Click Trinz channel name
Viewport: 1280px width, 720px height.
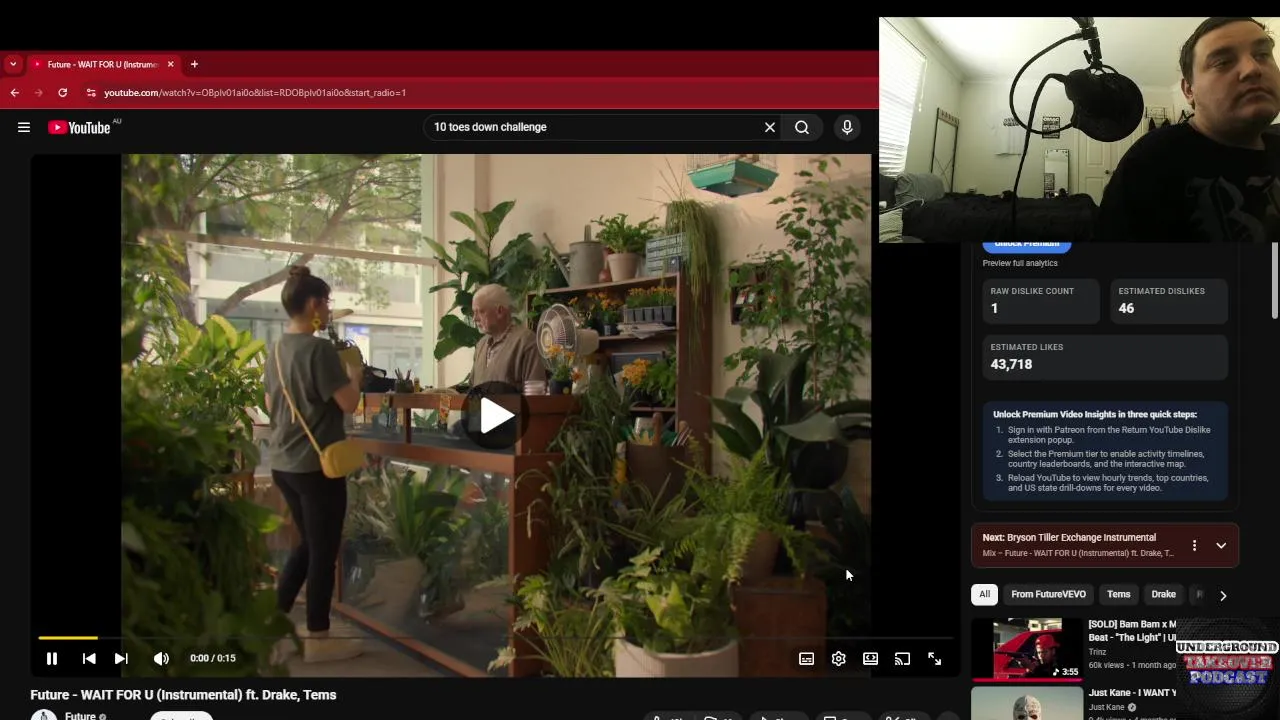[x=1097, y=652]
